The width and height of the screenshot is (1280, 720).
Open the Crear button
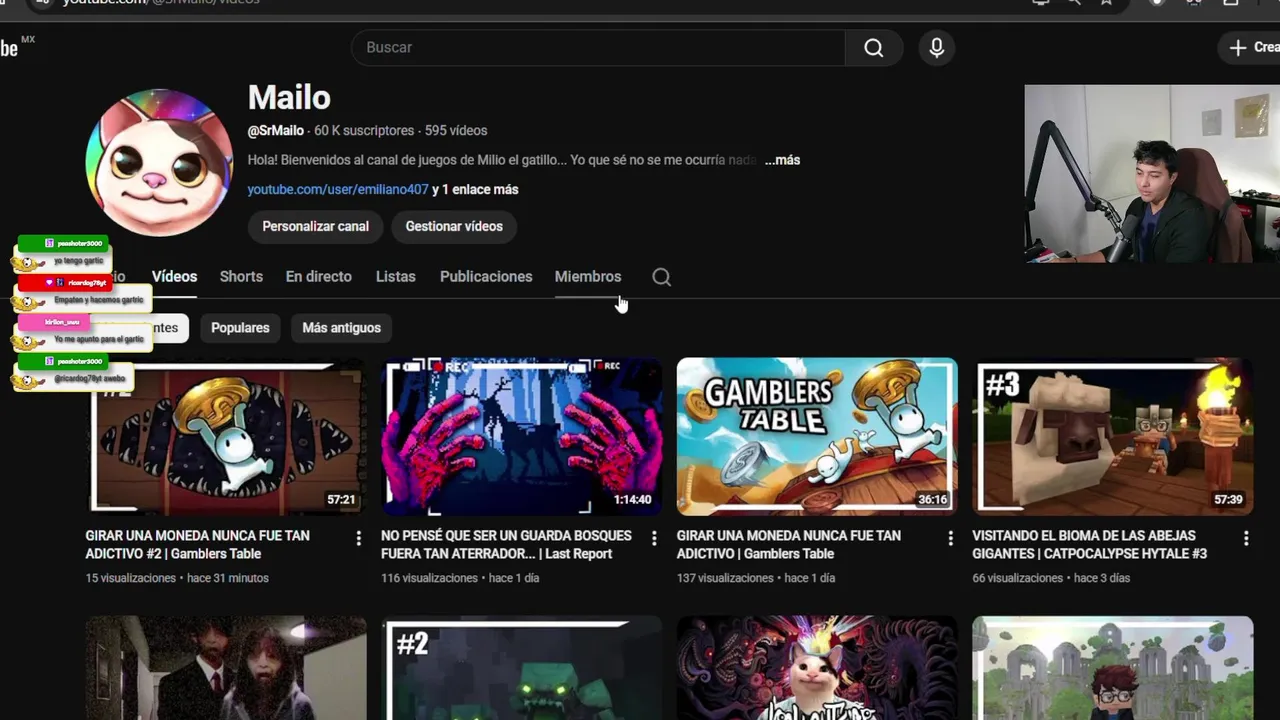click(x=1250, y=47)
